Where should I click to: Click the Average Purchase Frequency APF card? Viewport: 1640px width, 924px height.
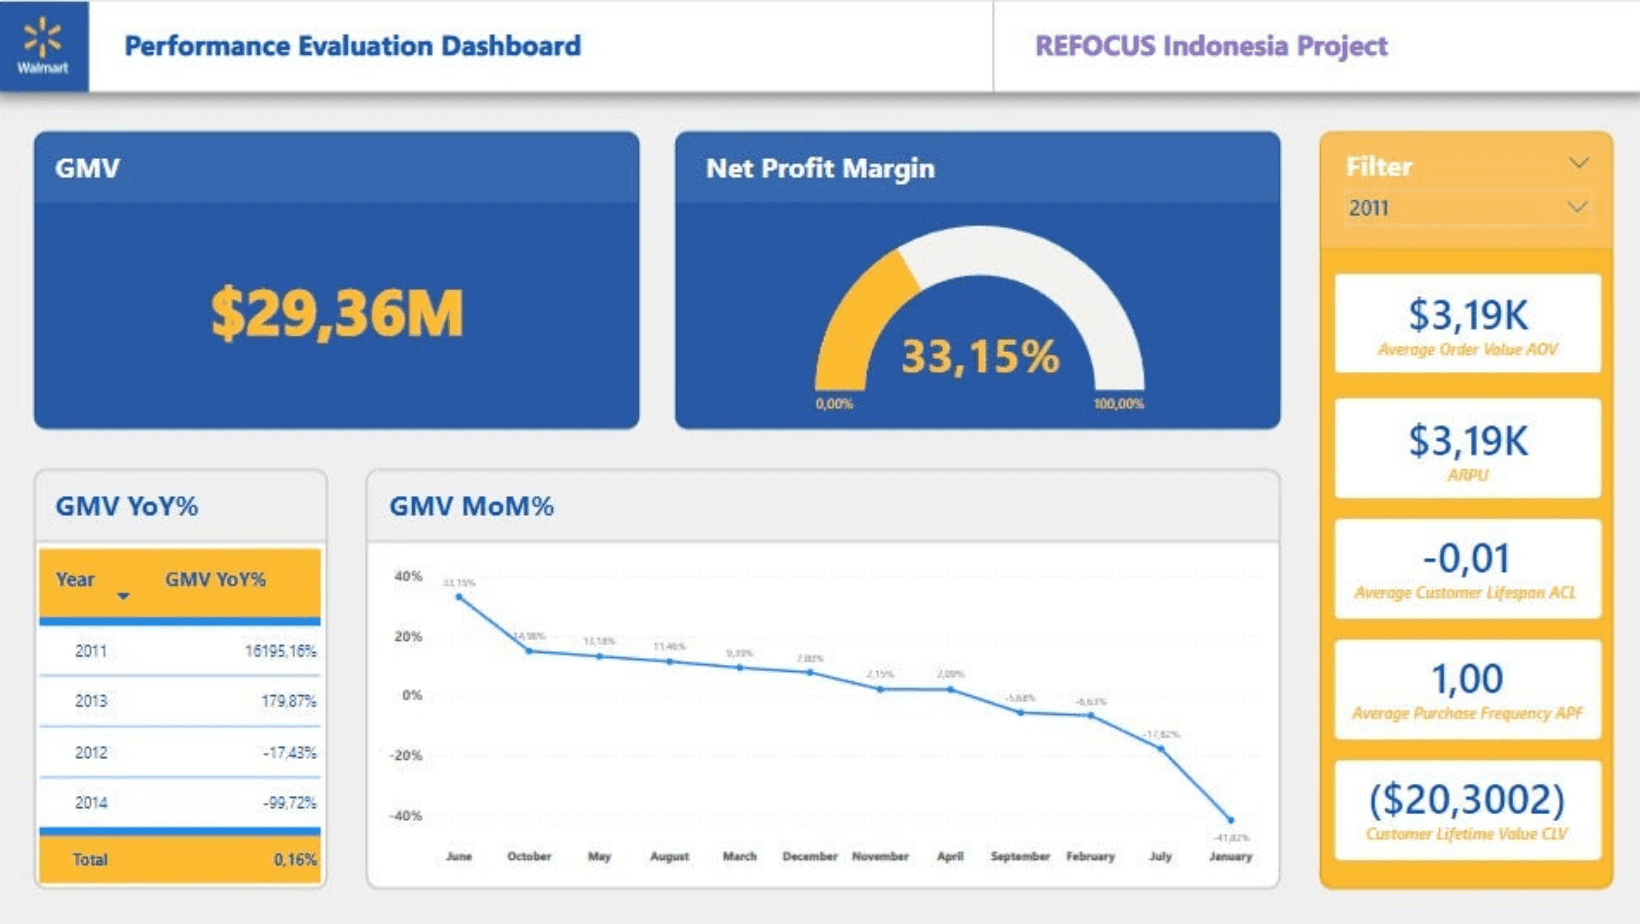(1467, 689)
